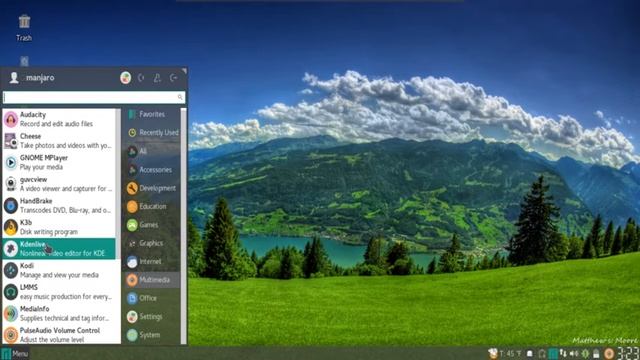Open Kdenlive video editor
This screenshot has height=360, width=640.
(59, 249)
